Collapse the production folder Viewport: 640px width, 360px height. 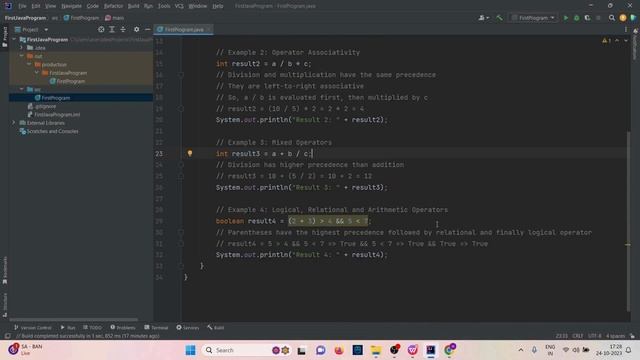coord(29,64)
